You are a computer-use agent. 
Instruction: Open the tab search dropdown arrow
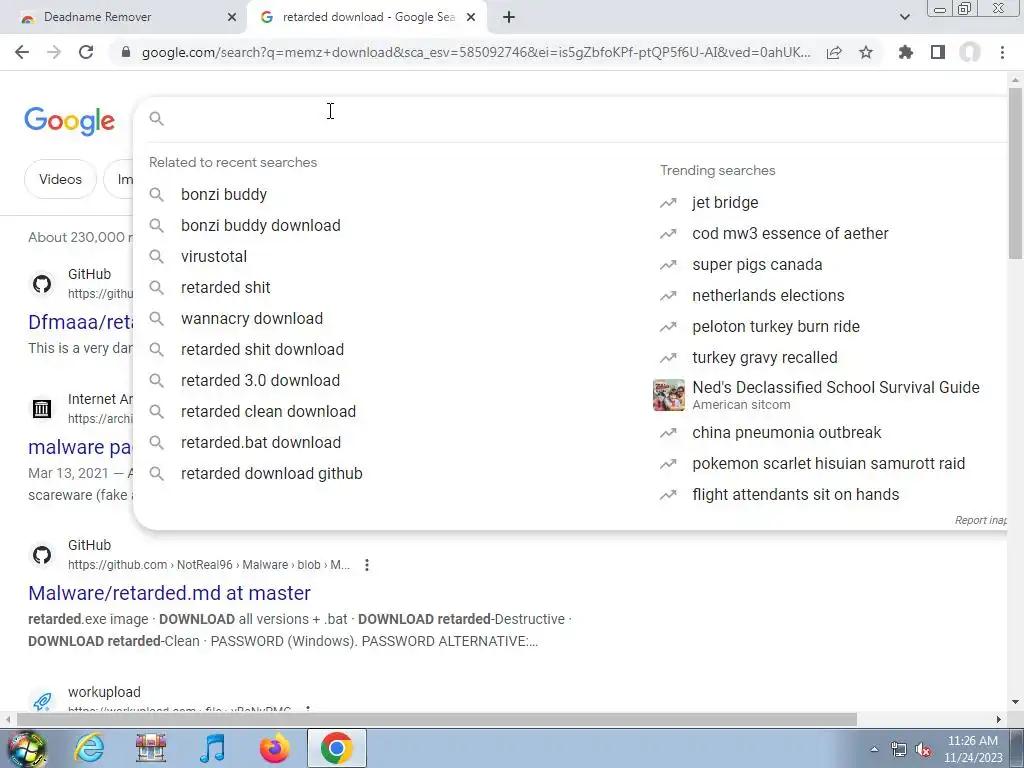point(904,17)
